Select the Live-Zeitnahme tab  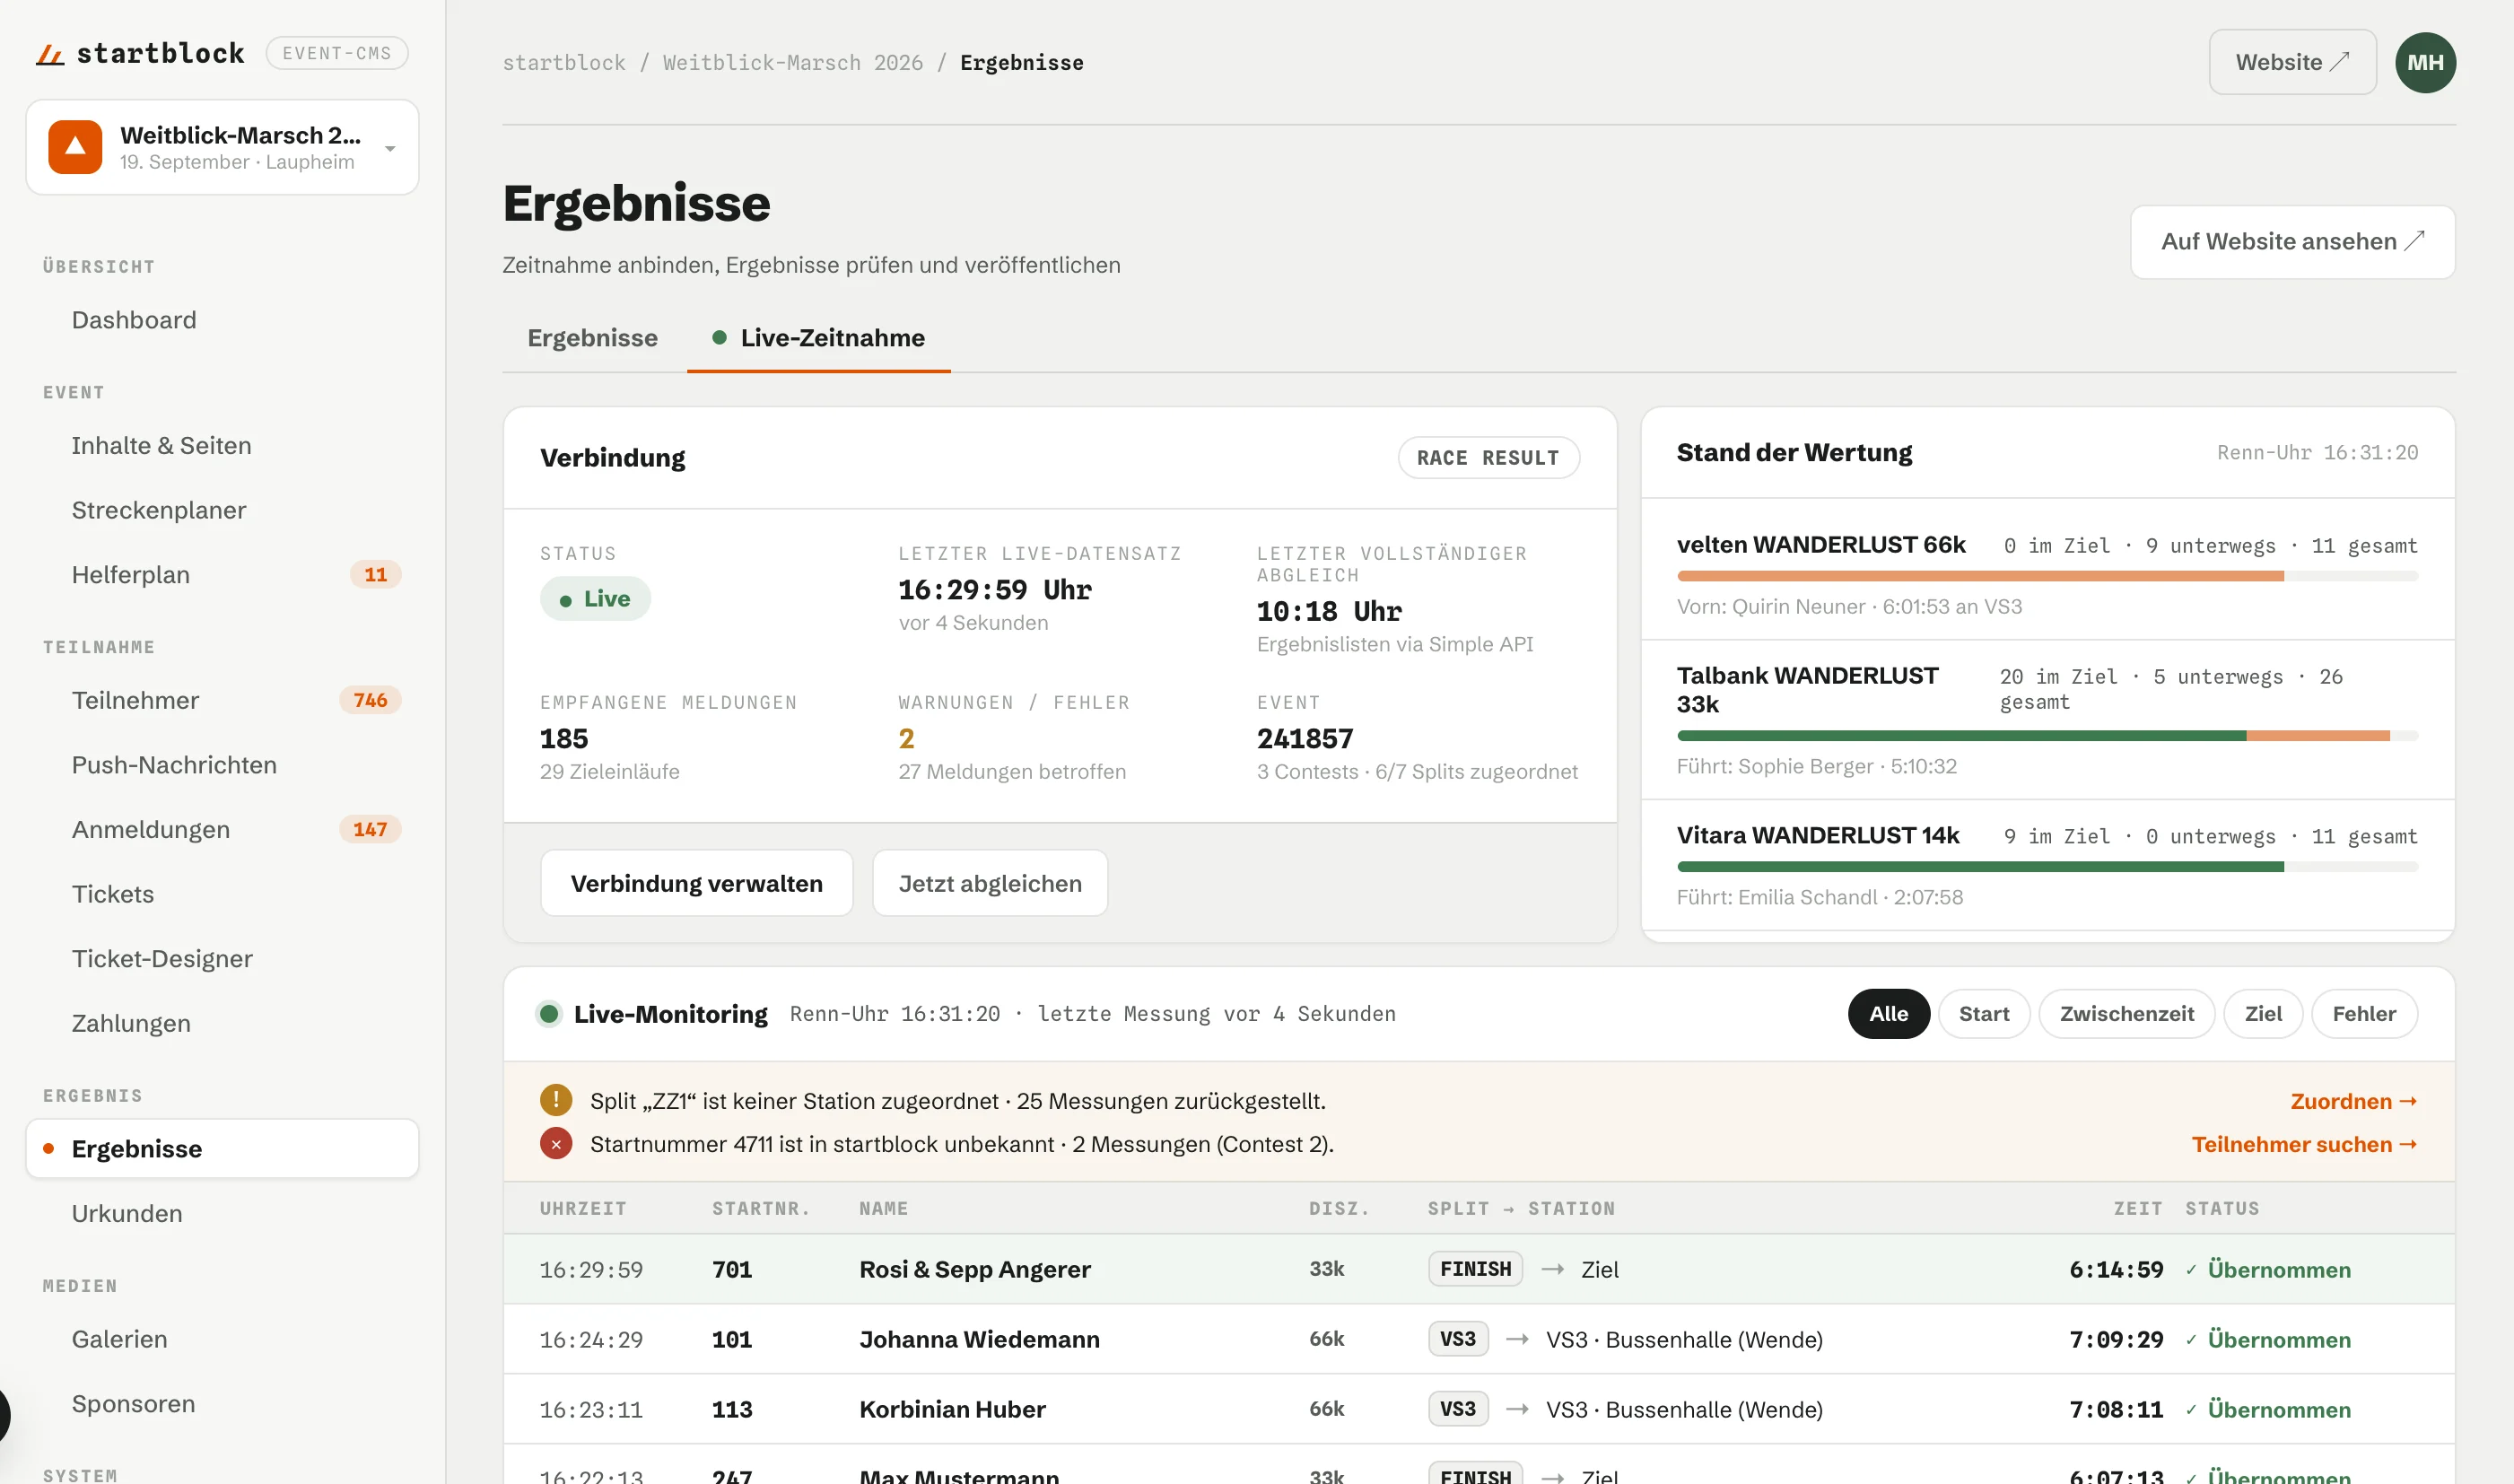tap(819, 337)
